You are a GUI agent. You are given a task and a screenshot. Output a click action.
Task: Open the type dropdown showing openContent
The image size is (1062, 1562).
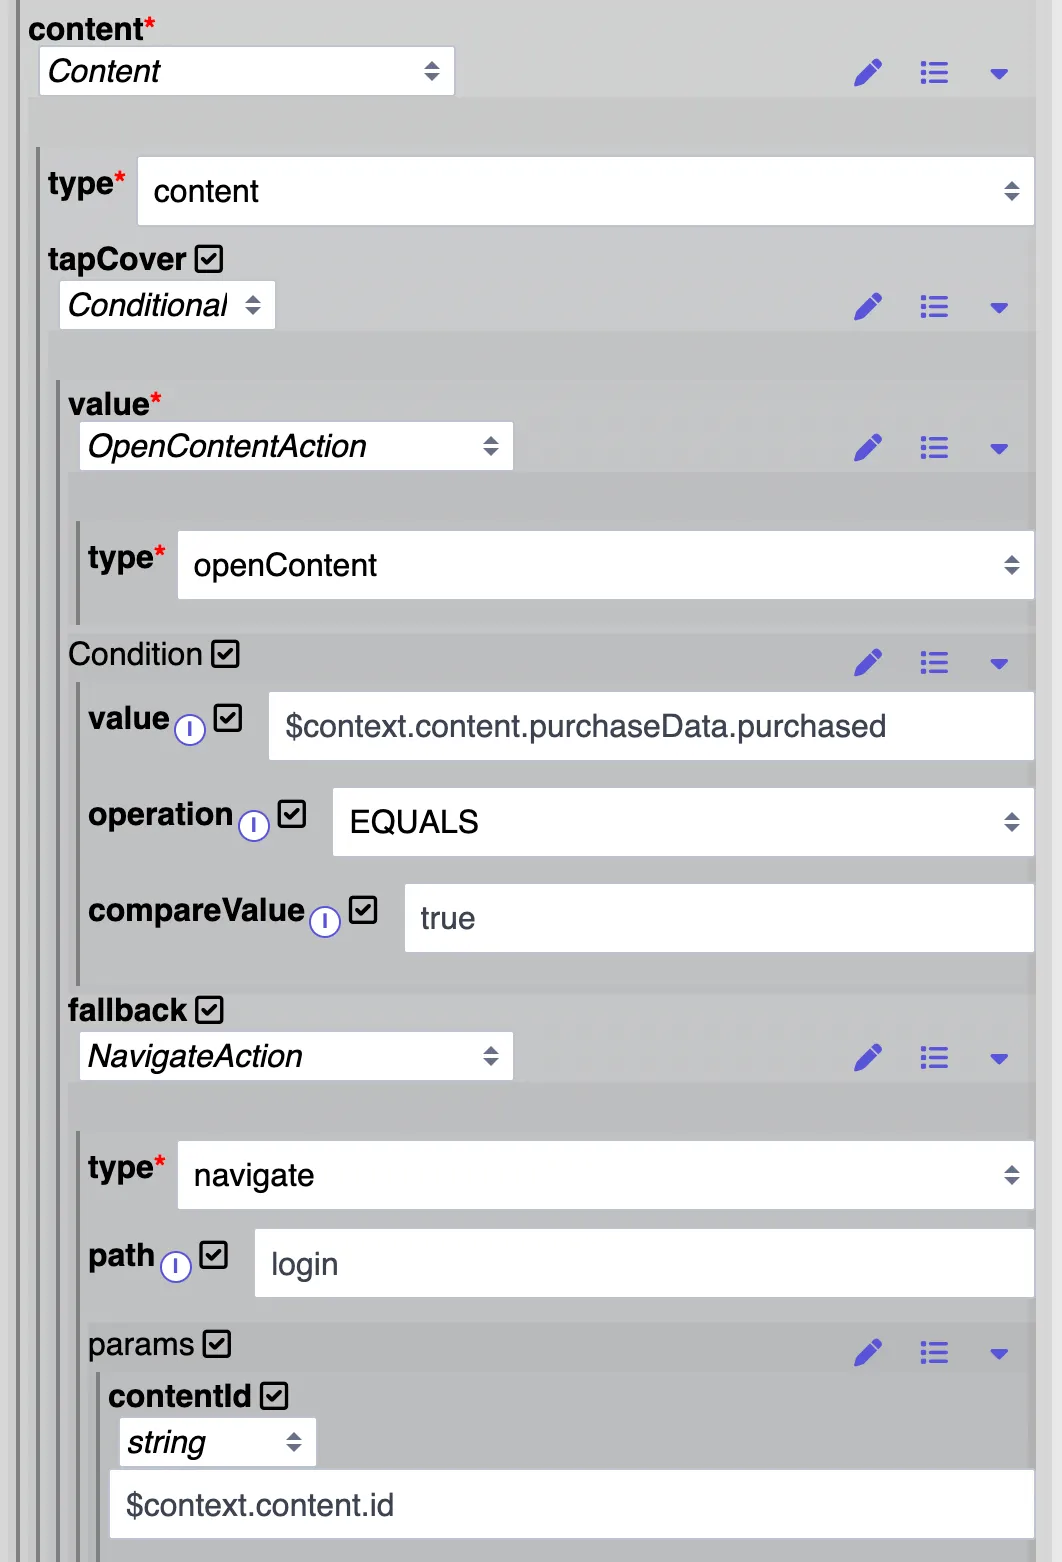[x=606, y=565]
